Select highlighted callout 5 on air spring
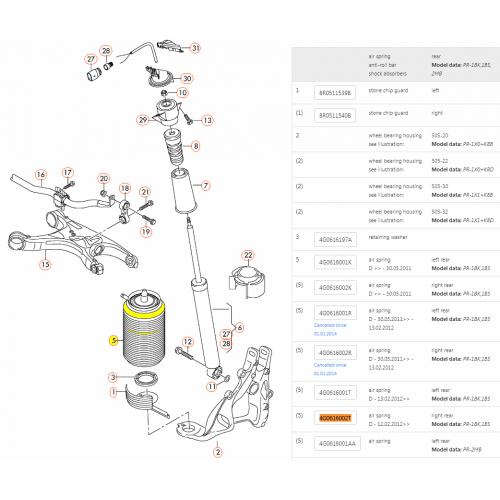The height and width of the screenshot is (500, 500). coord(114,340)
